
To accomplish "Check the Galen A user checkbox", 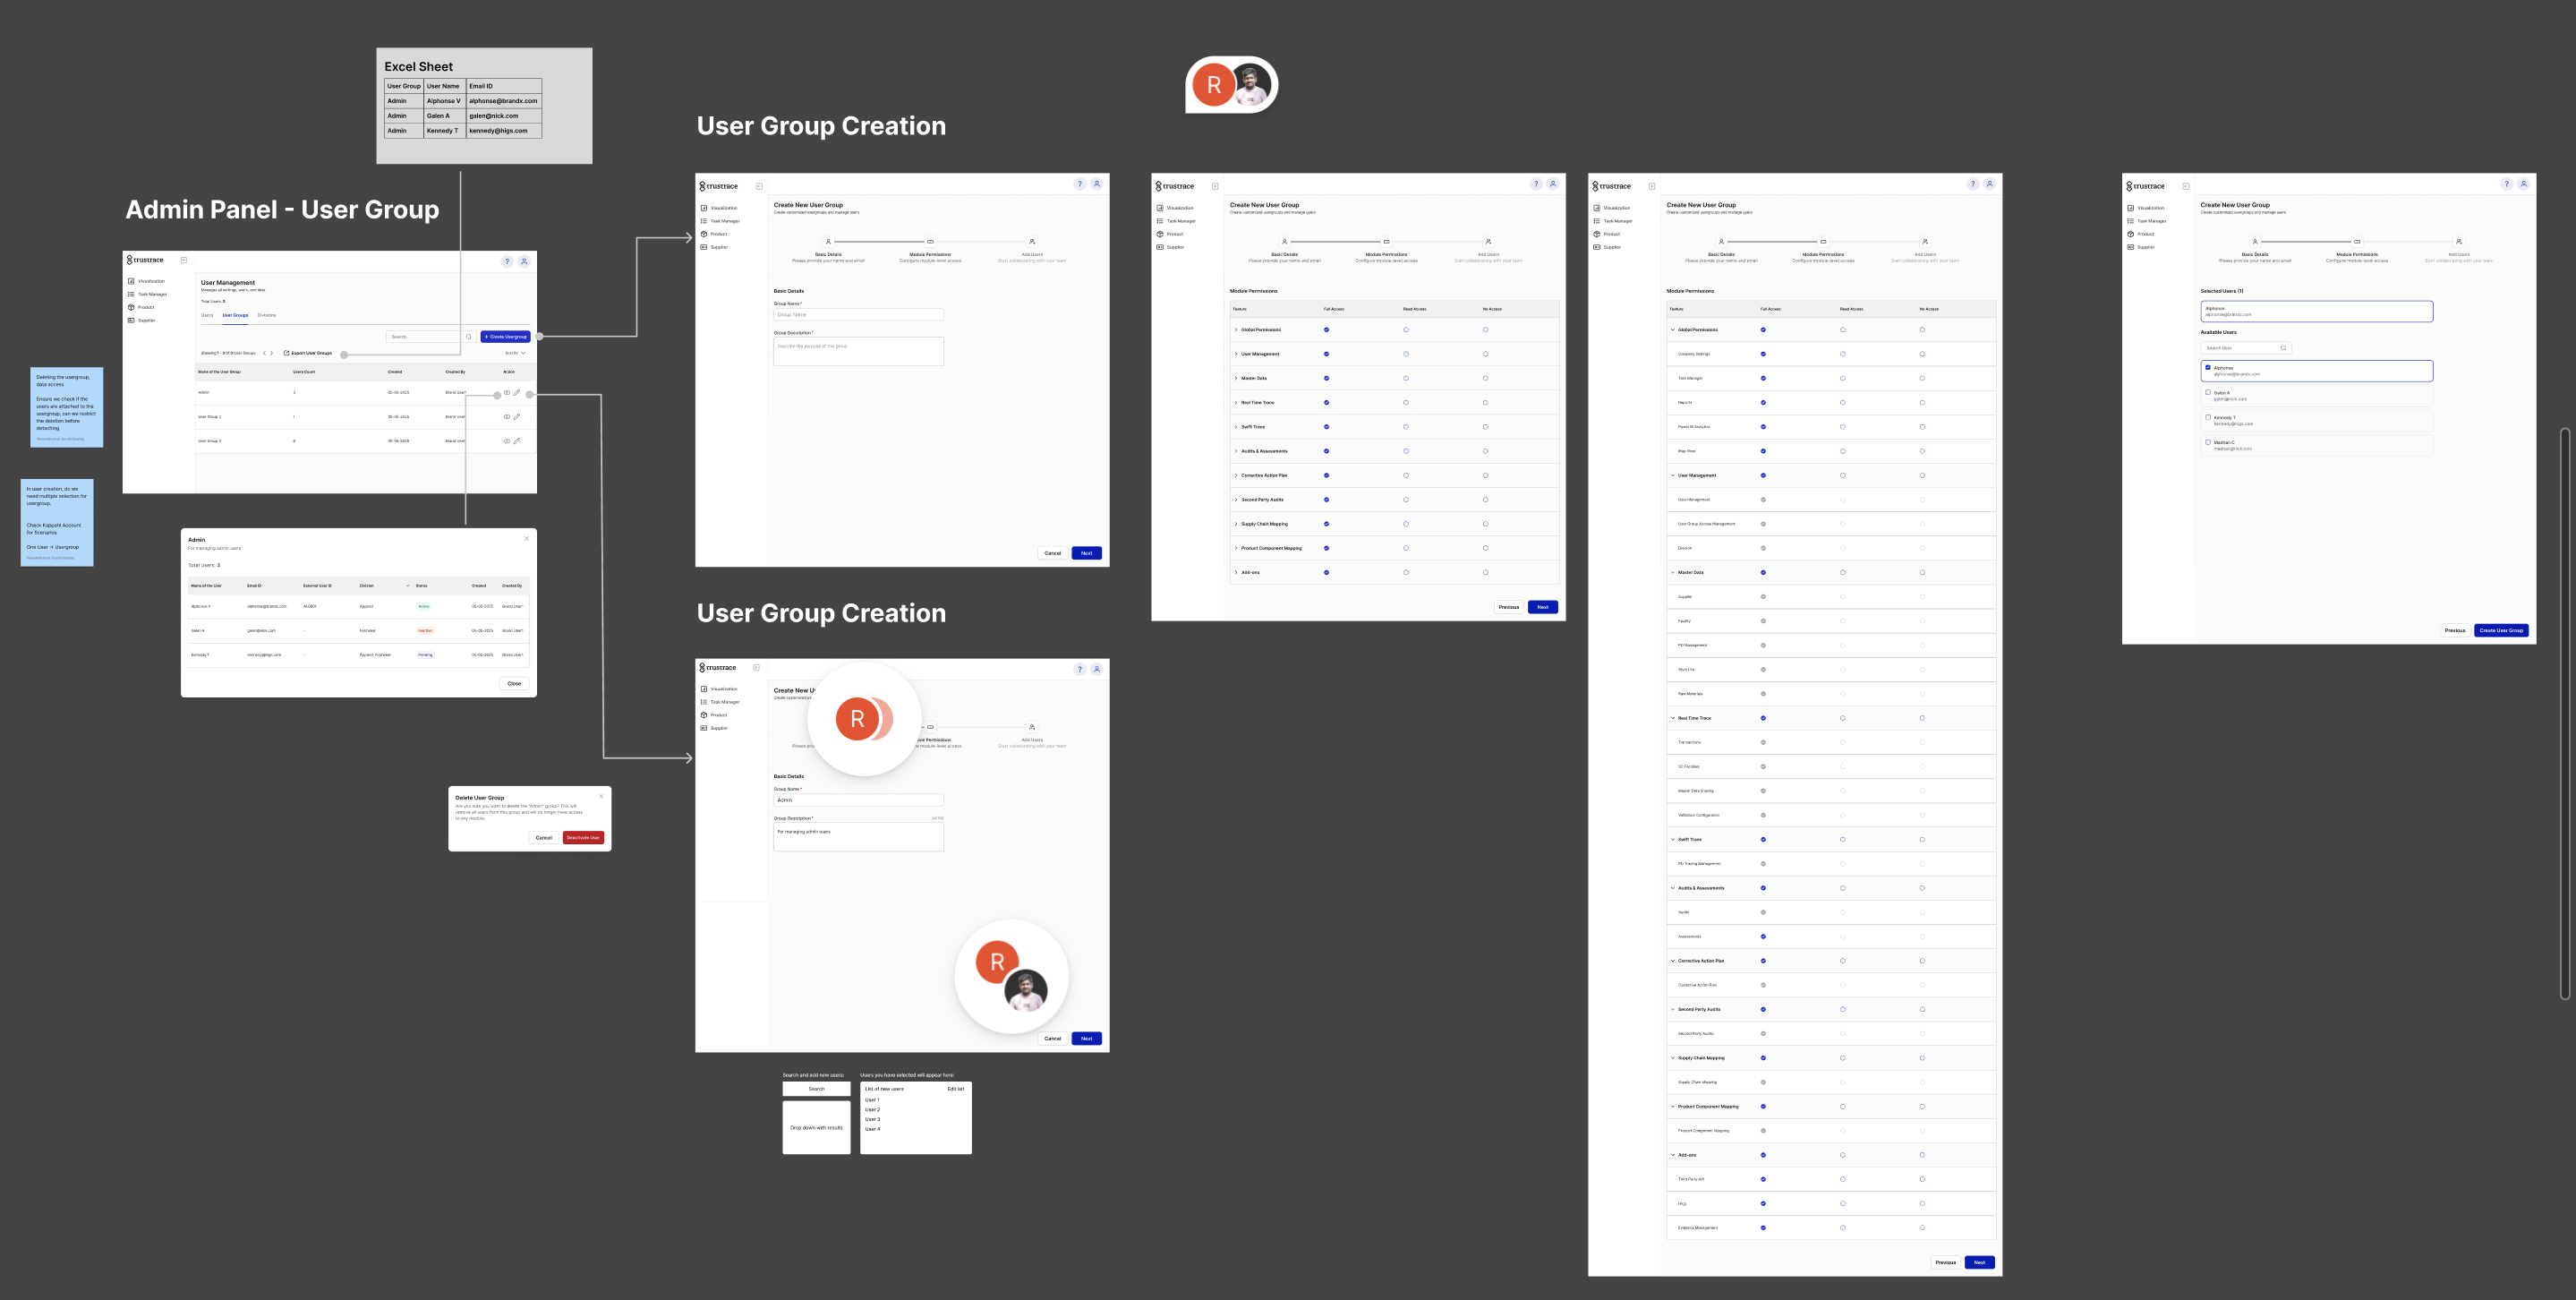I will click(2208, 392).
